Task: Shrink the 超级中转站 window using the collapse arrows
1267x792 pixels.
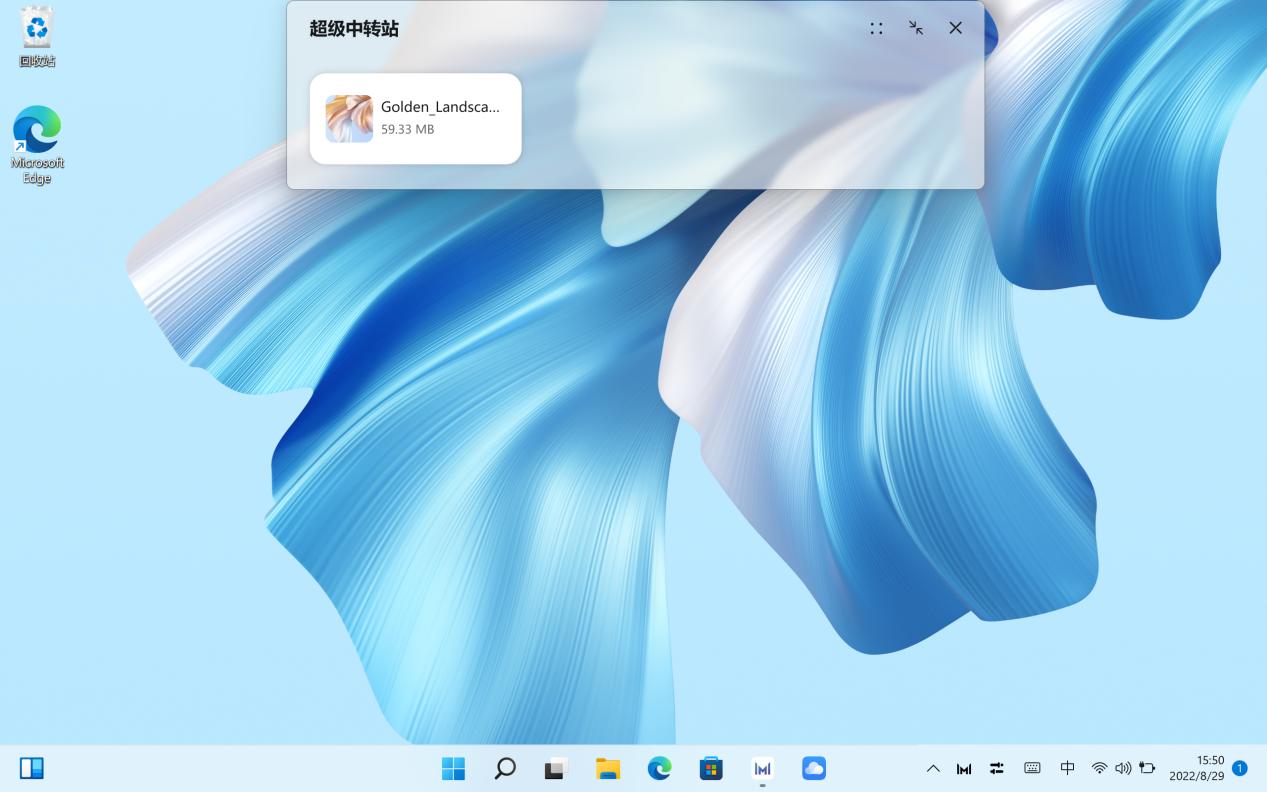Action: pyautogui.click(x=915, y=28)
